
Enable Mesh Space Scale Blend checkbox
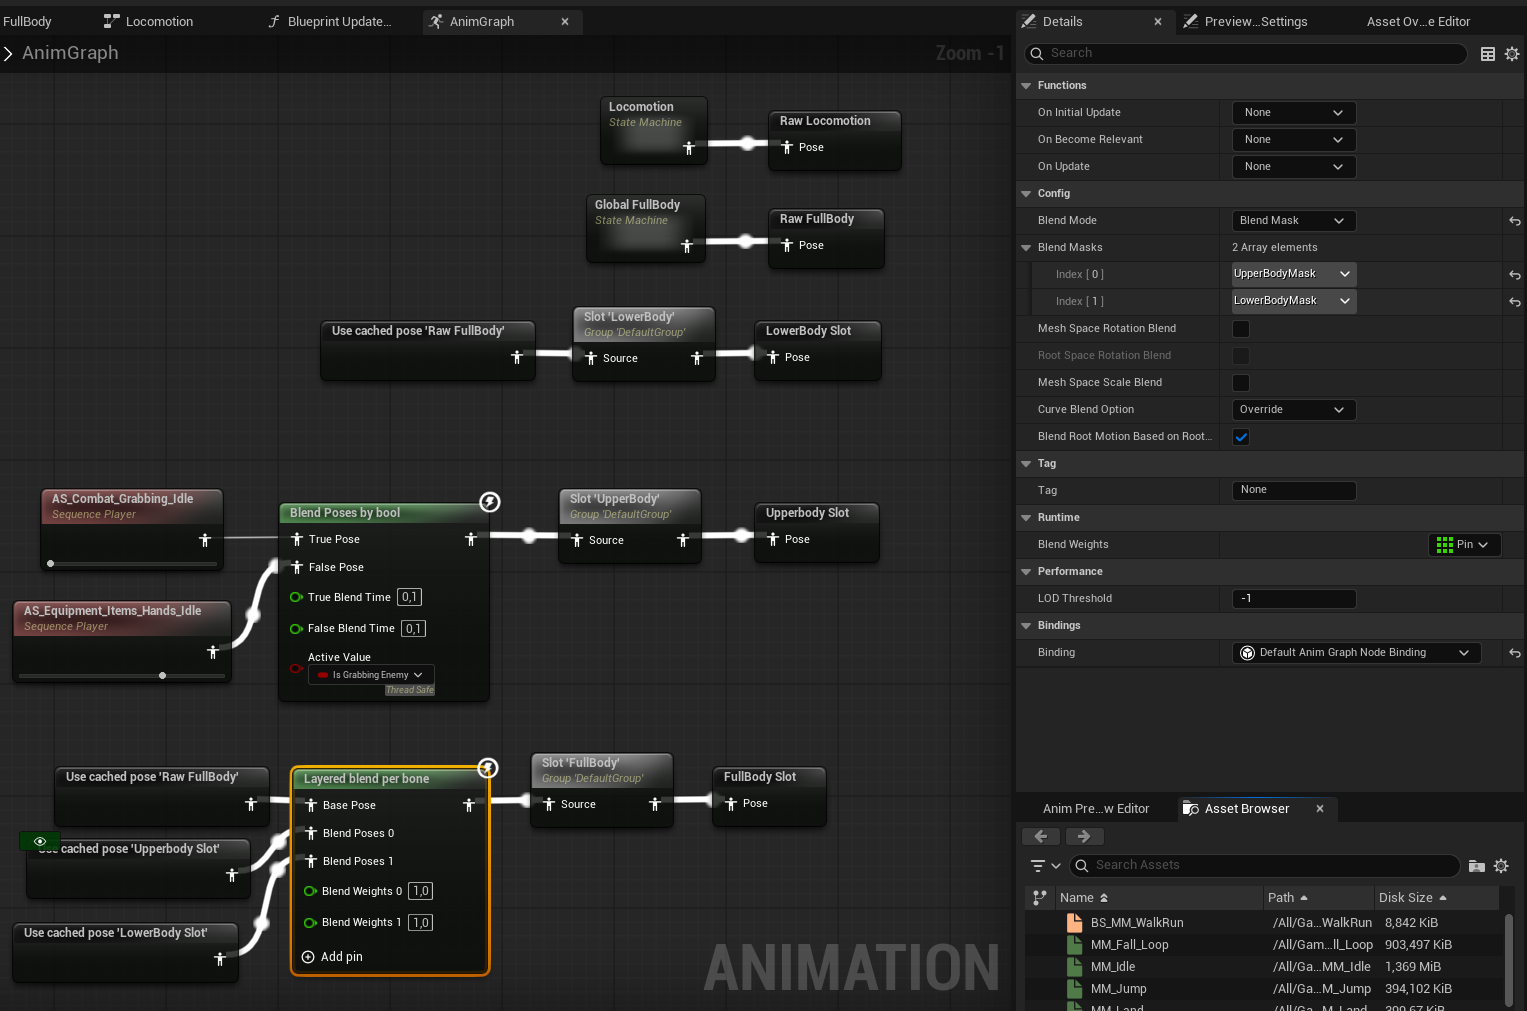1241,383
